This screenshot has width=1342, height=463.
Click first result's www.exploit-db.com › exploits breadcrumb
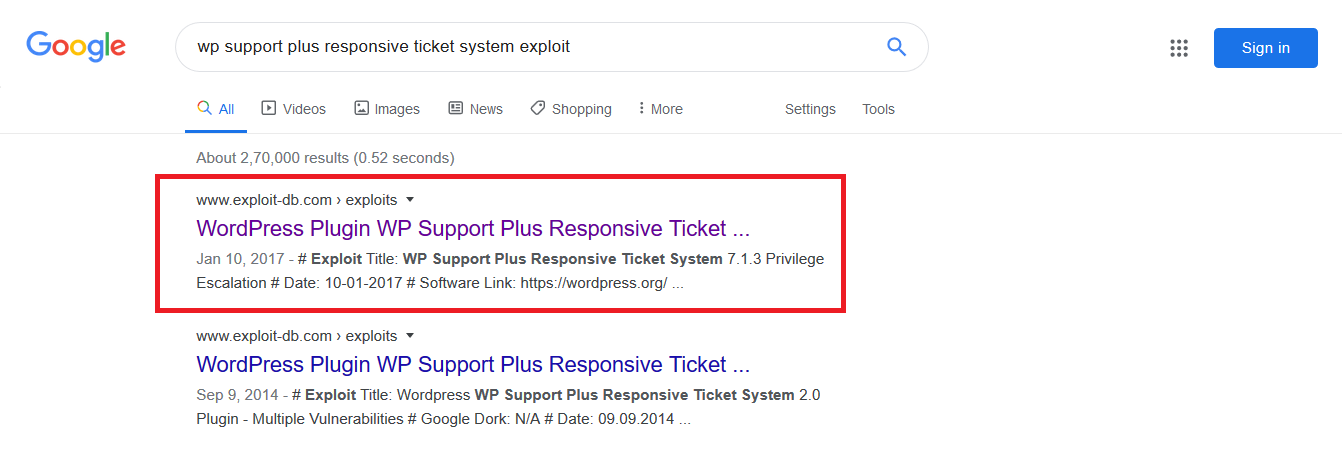coord(297,200)
